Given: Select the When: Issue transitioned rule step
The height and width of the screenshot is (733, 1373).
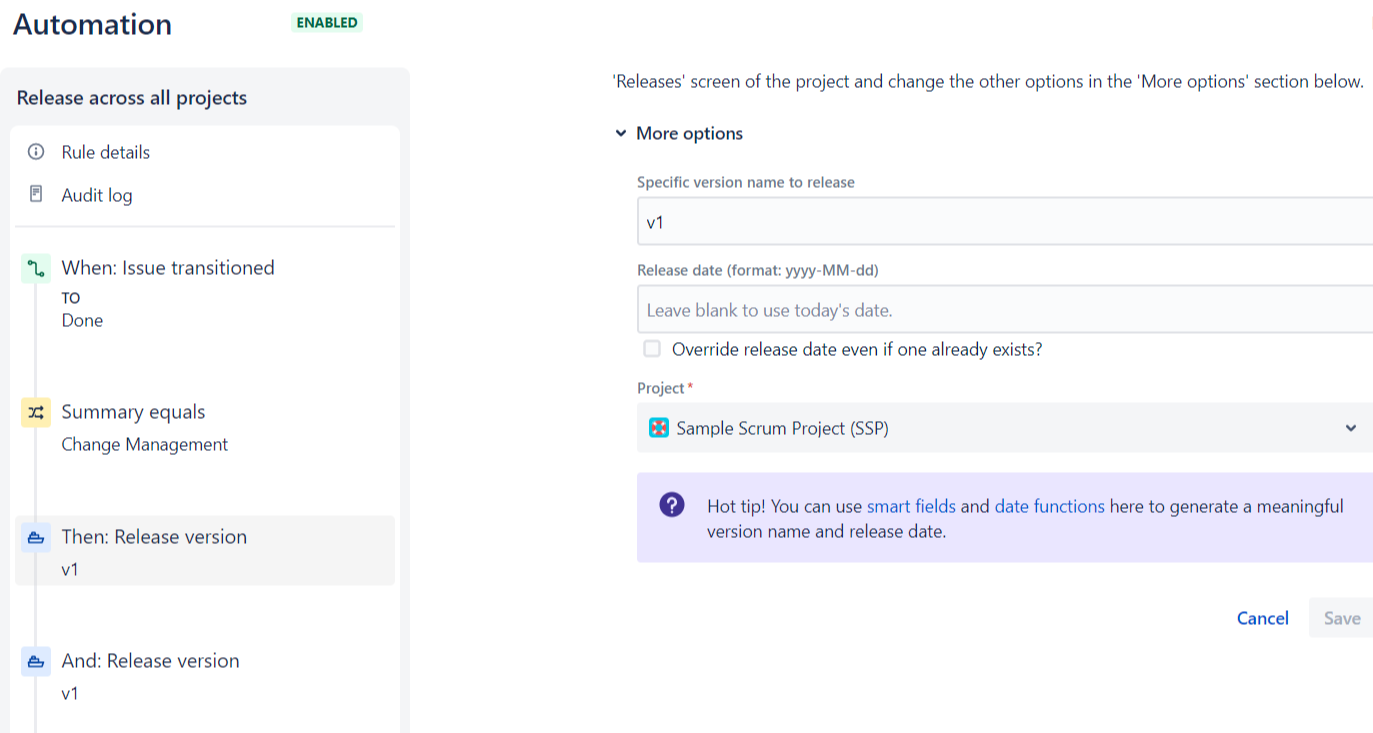Looking at the screenshot, I should coord(168,267).
